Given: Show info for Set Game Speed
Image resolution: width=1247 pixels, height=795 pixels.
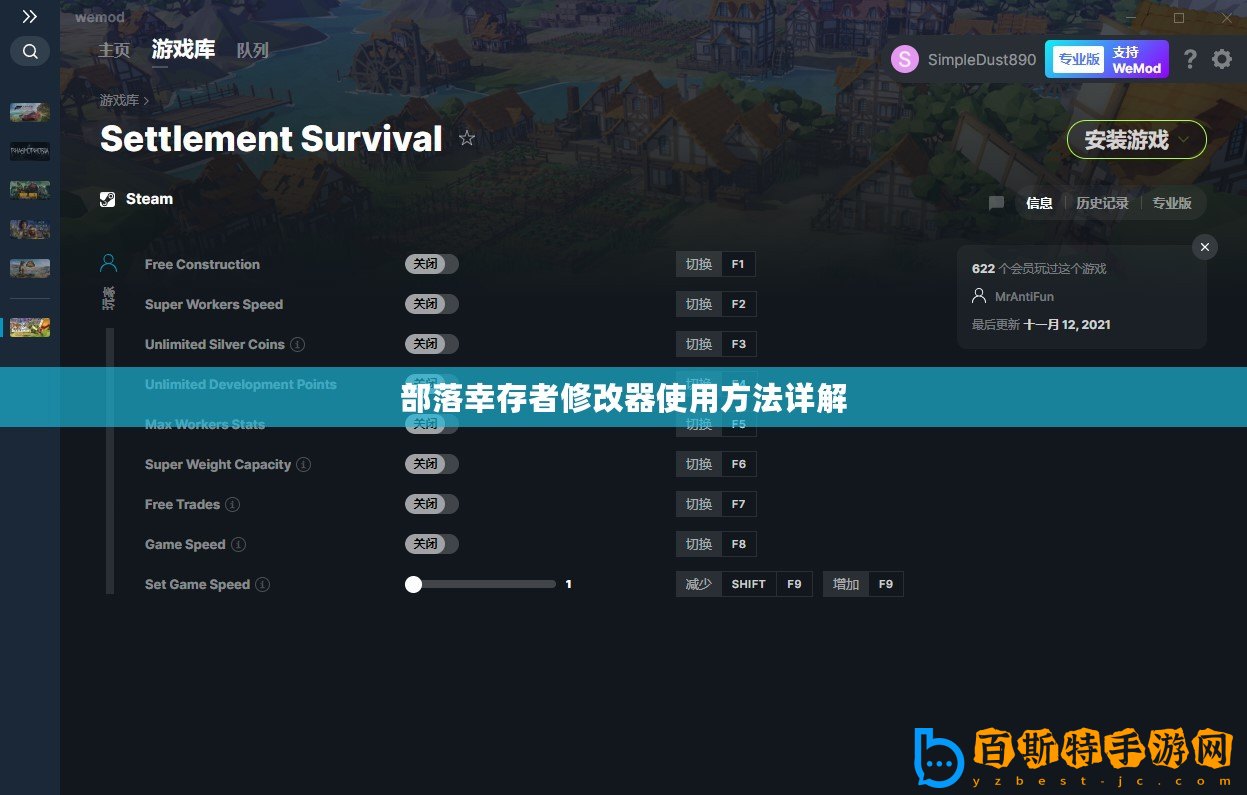Looking at the screenshot, I should (x=263, y=585).
